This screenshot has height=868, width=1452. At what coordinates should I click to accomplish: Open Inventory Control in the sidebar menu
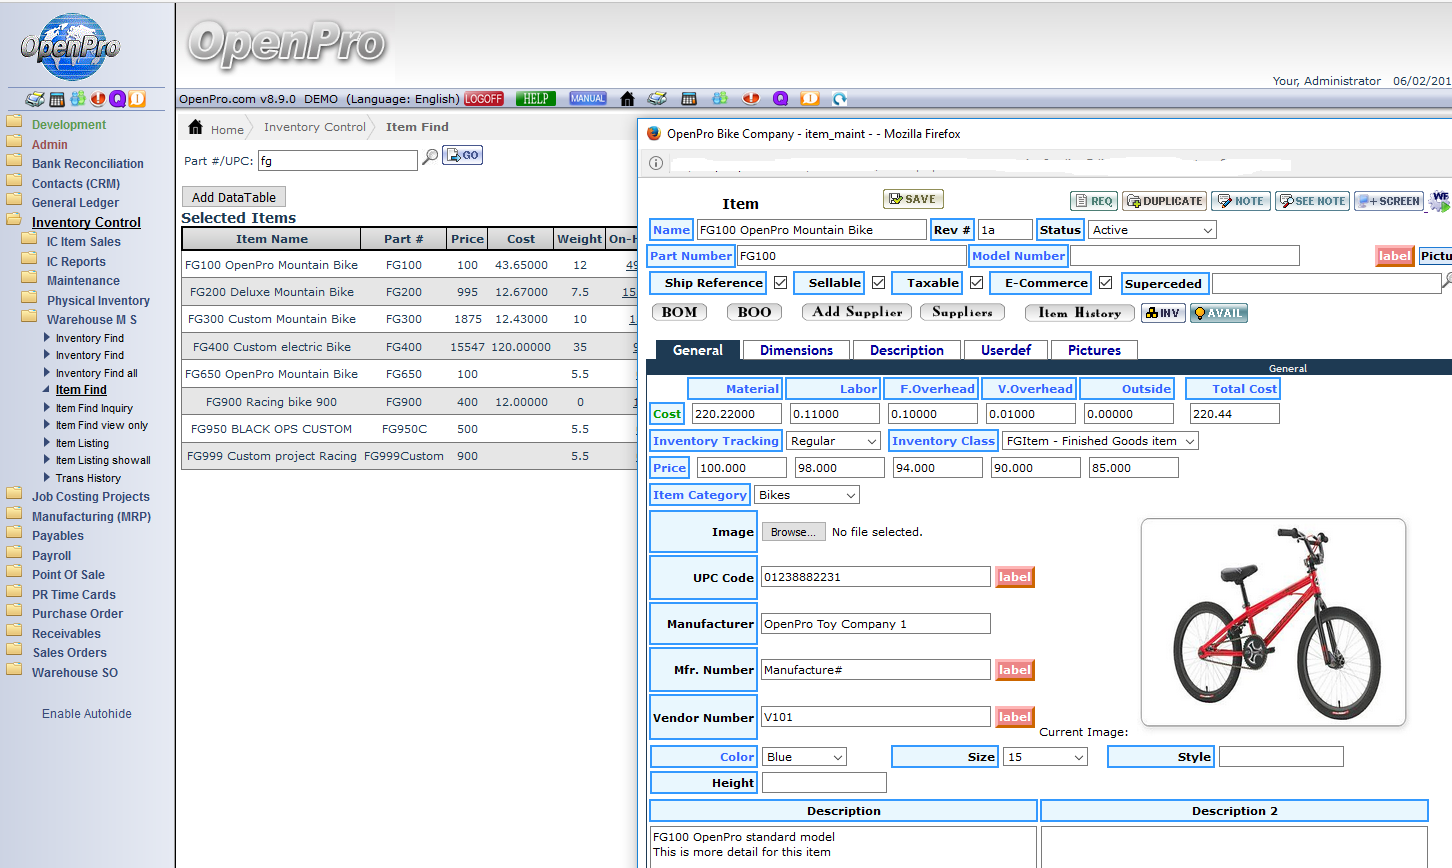[86, 222]
